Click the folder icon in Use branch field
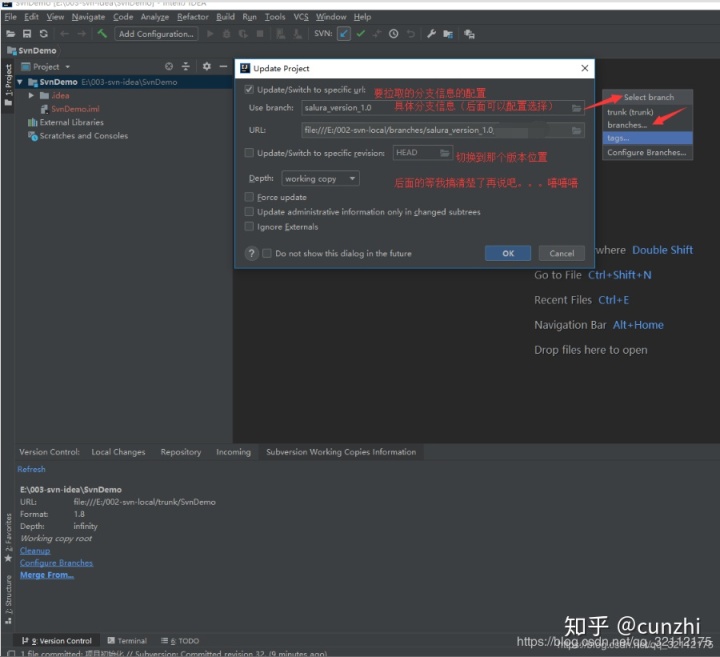 click(x=576, y=108)
